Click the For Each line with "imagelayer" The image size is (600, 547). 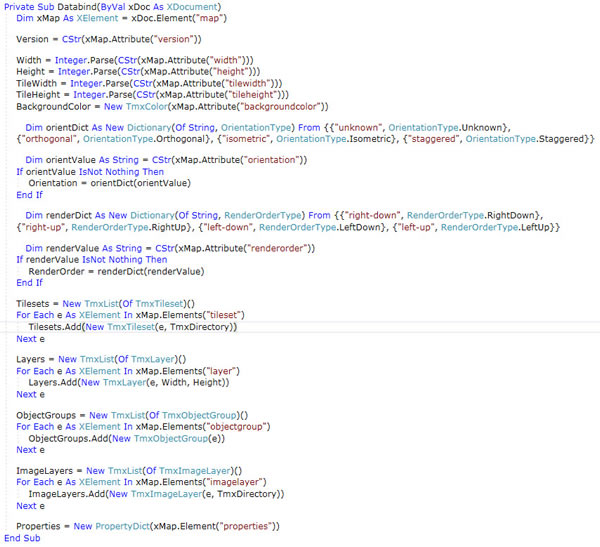coord(141,482)
